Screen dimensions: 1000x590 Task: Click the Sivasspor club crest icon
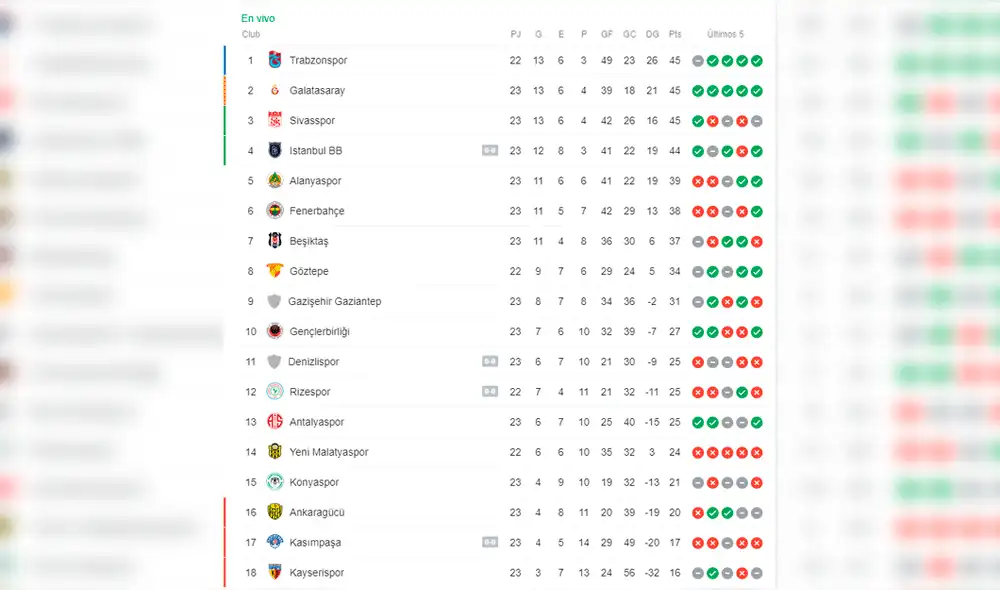pyautogui.click(x=275, y=120)
